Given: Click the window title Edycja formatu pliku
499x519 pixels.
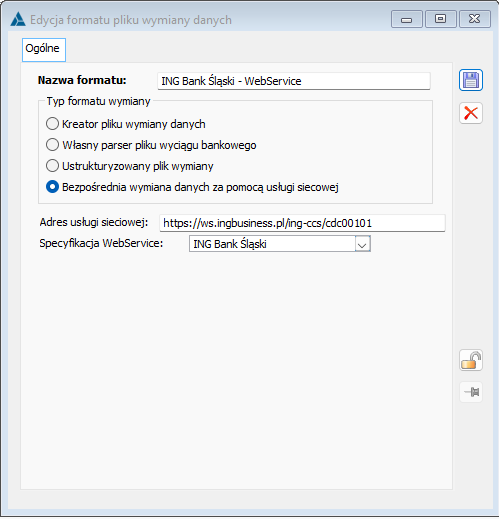Looking at the screenshot, I should click(x=131, y=20).
